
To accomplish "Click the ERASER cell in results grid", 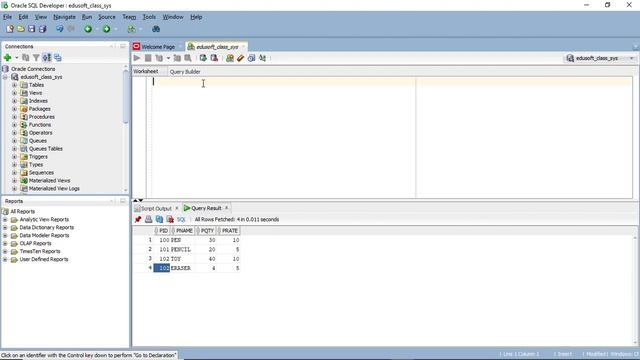I will coord(181,268).
